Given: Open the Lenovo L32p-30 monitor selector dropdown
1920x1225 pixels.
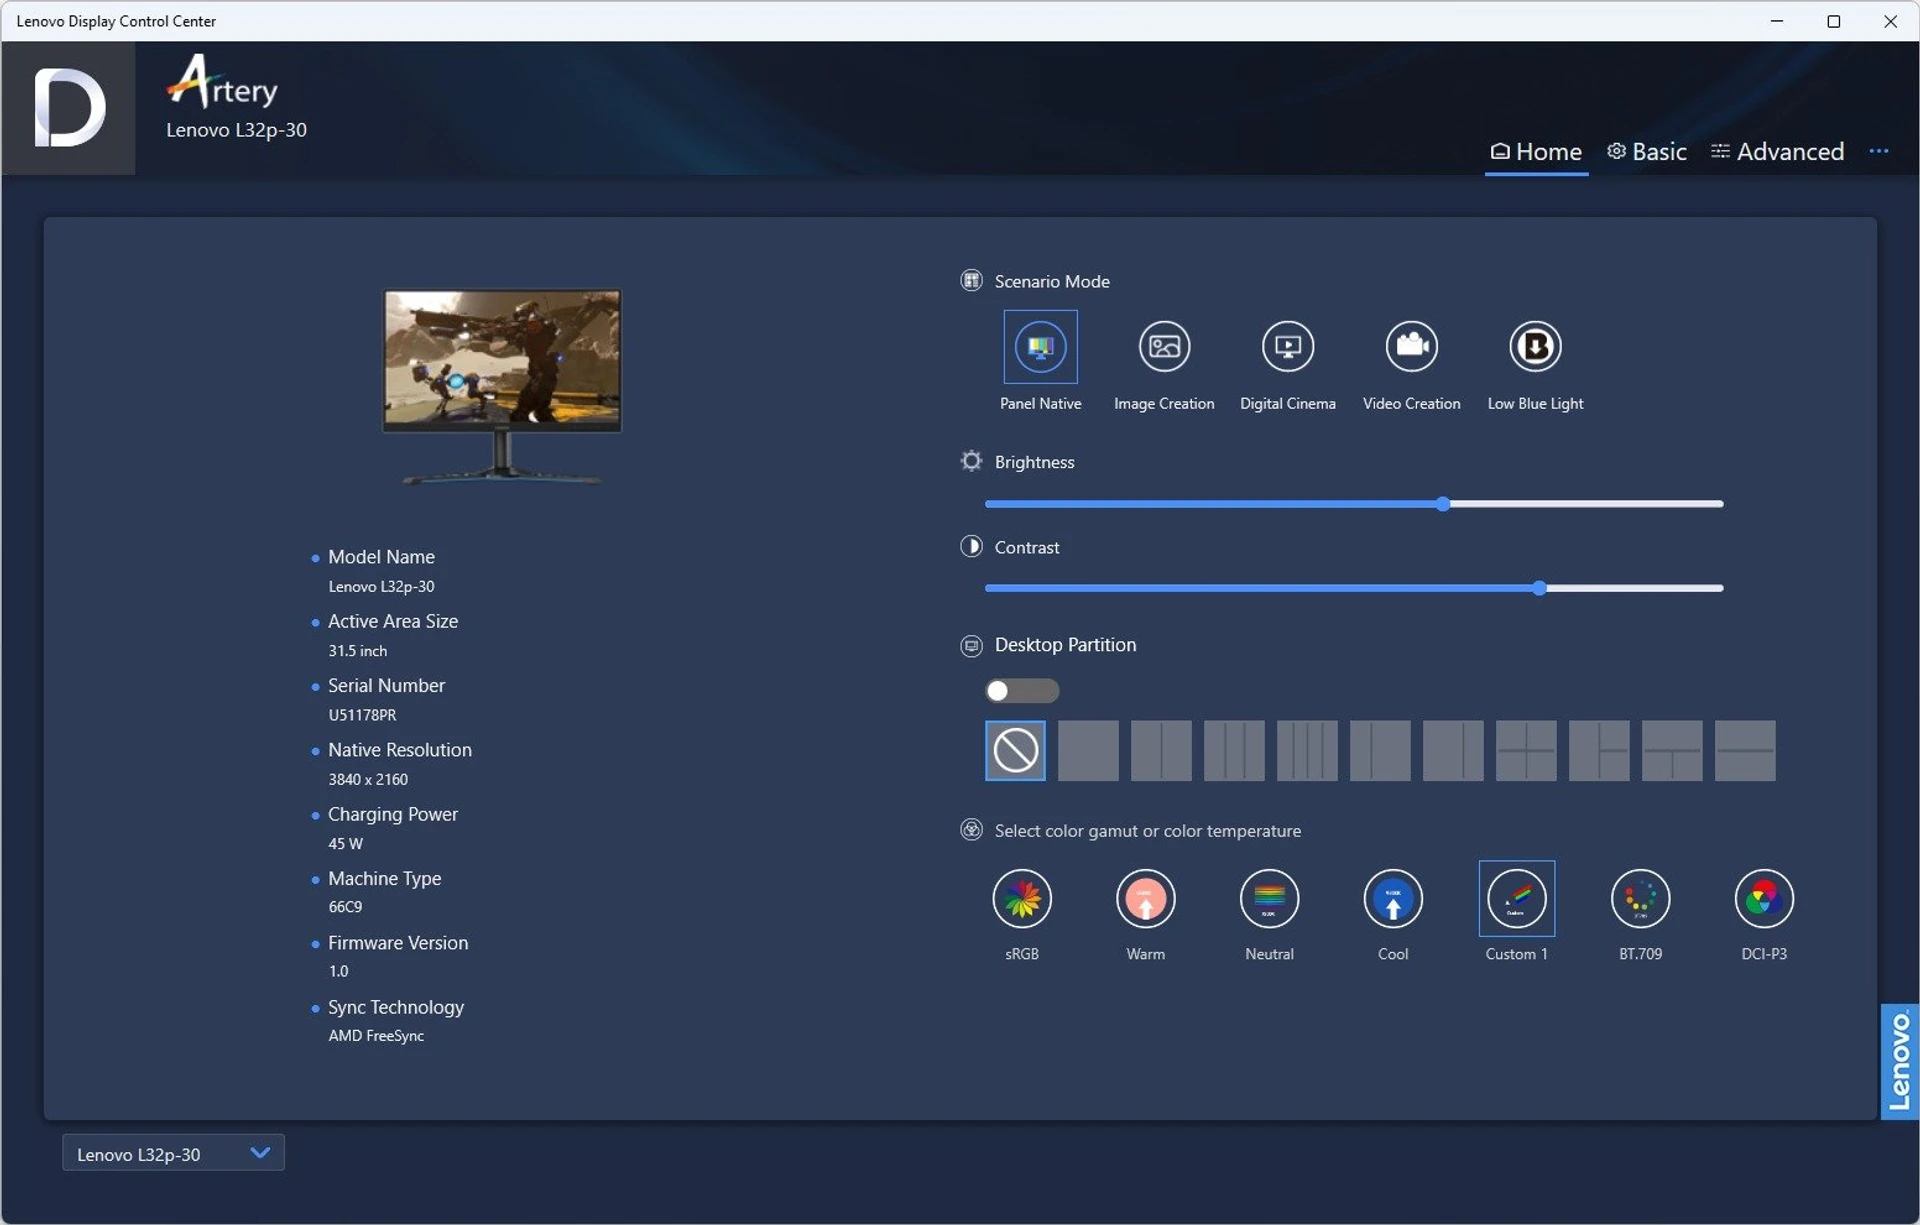Looking at the screenshot, I should pos(173,1153).
